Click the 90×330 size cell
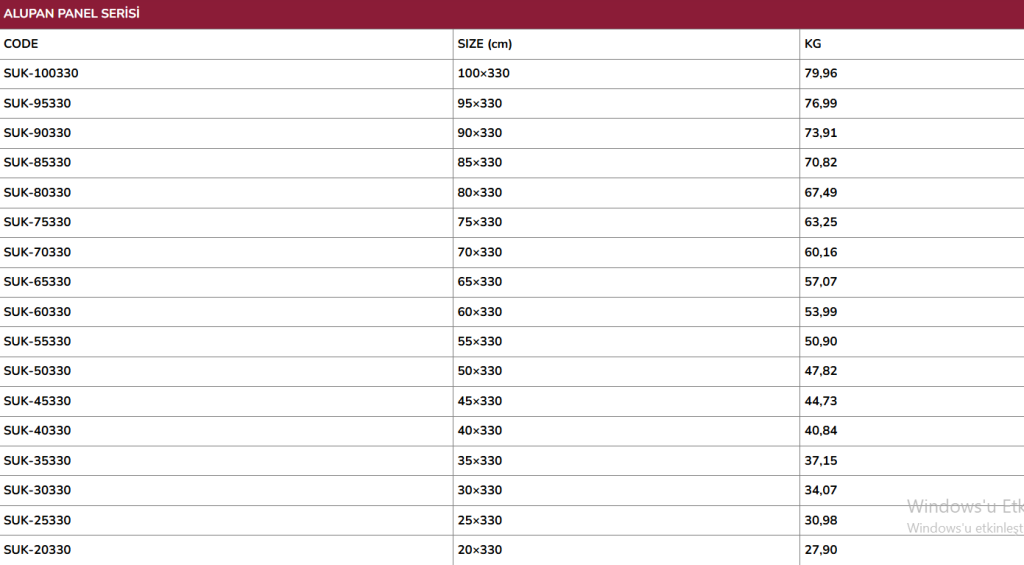Image resolution: width=1024 pixels, height=565 pixels. (480, 133)
